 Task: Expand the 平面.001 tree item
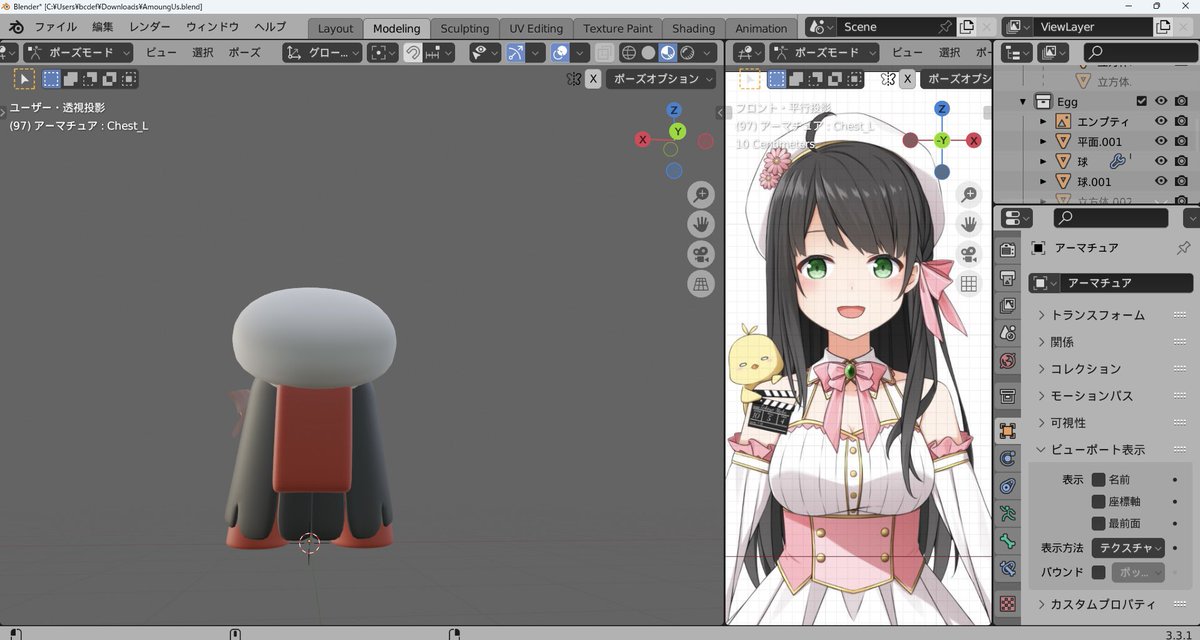click(x=1043, y=141)
